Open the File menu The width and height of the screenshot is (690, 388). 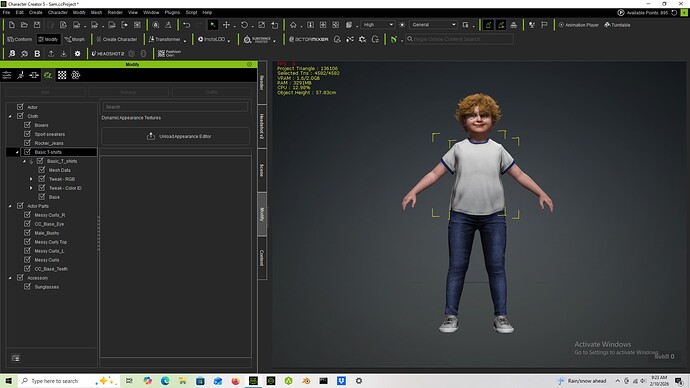pos(6,12)
